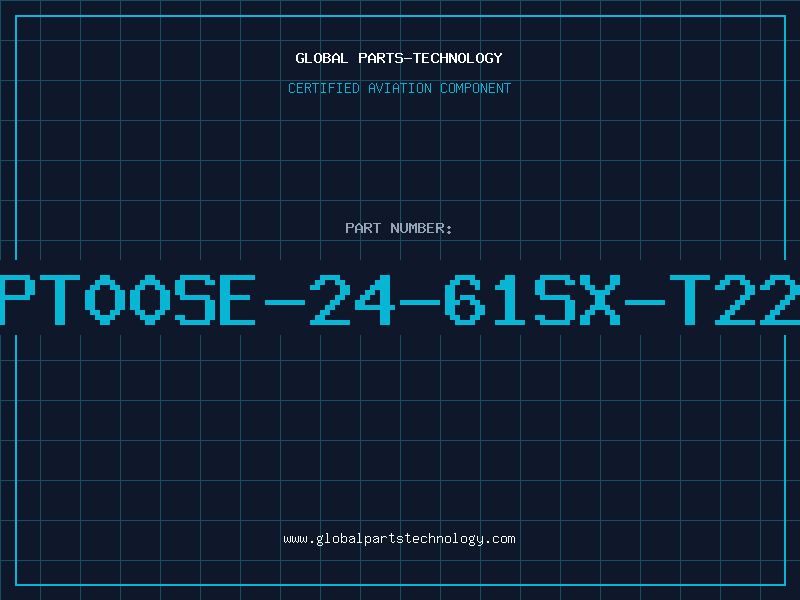Open the www.globalpartstechnology.com link
This screenshot has height=600, width=800.
[x=399, y=539]
